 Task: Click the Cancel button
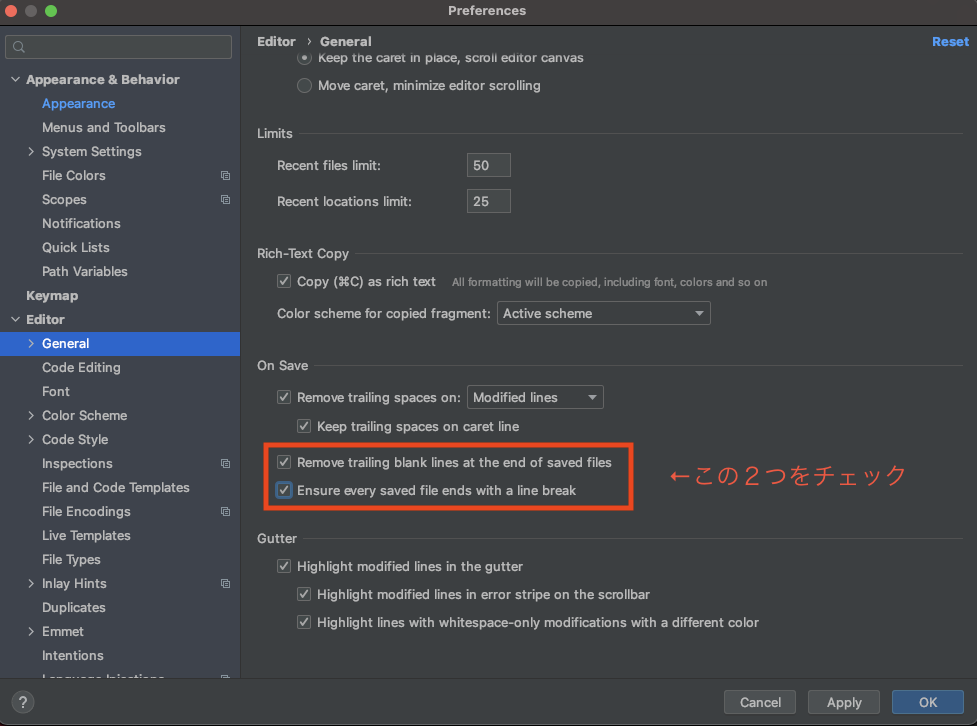point(760,702)
